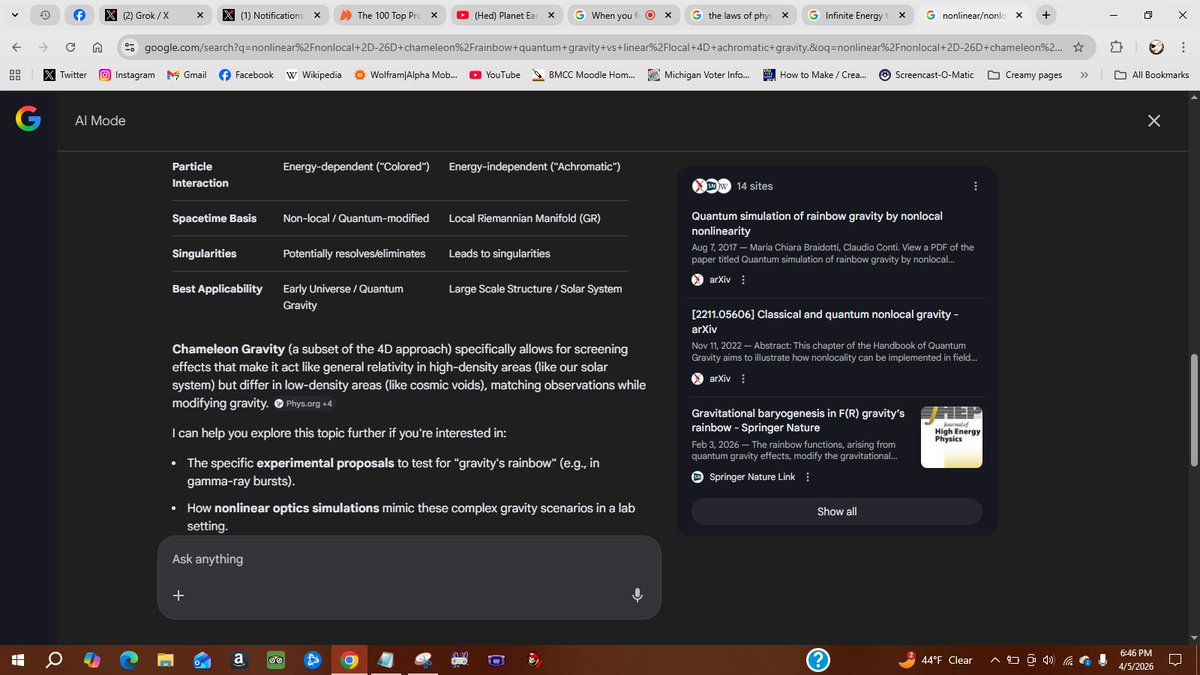Click the plus icon in Ask anything box
Viewport: 1200px width, 675px height.
click(178, 595)
